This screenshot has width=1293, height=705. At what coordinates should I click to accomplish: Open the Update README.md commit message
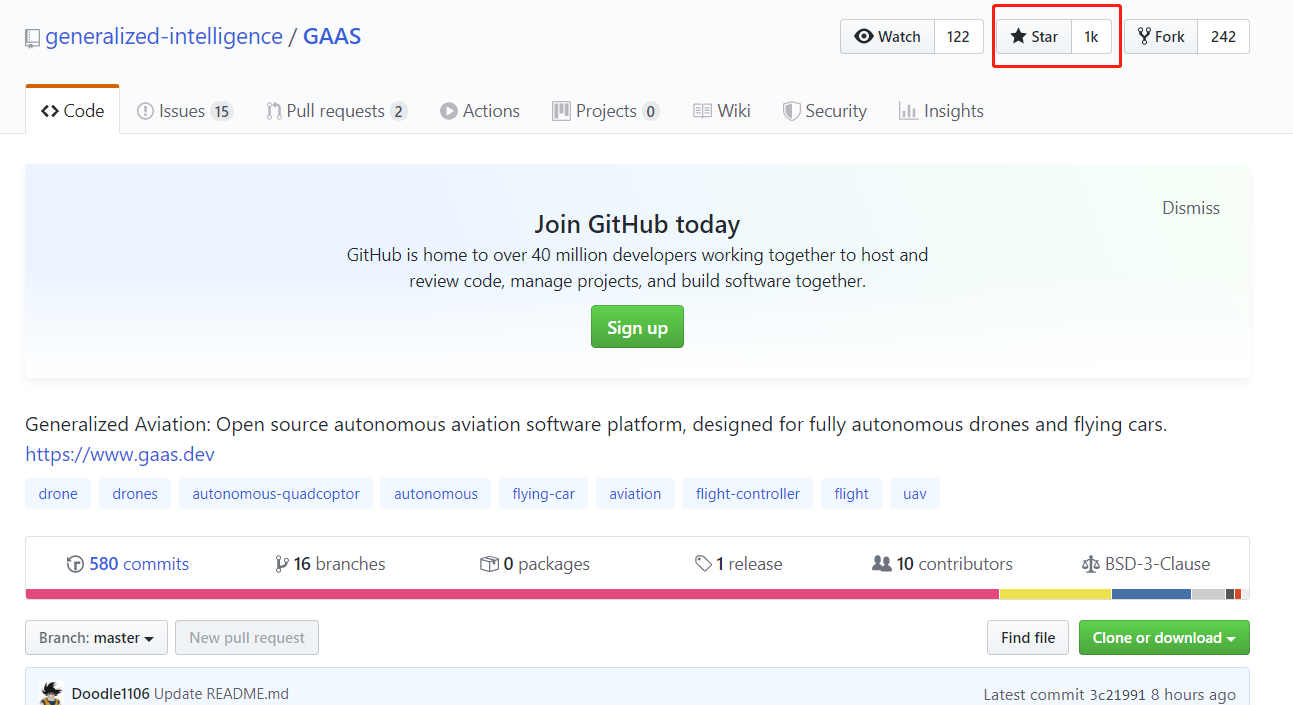click(x=221, y=694)
